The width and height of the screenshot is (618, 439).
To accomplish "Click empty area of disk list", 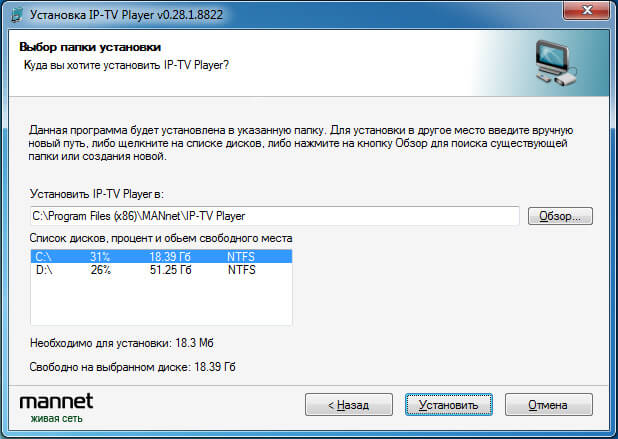I will coord(161,301).
